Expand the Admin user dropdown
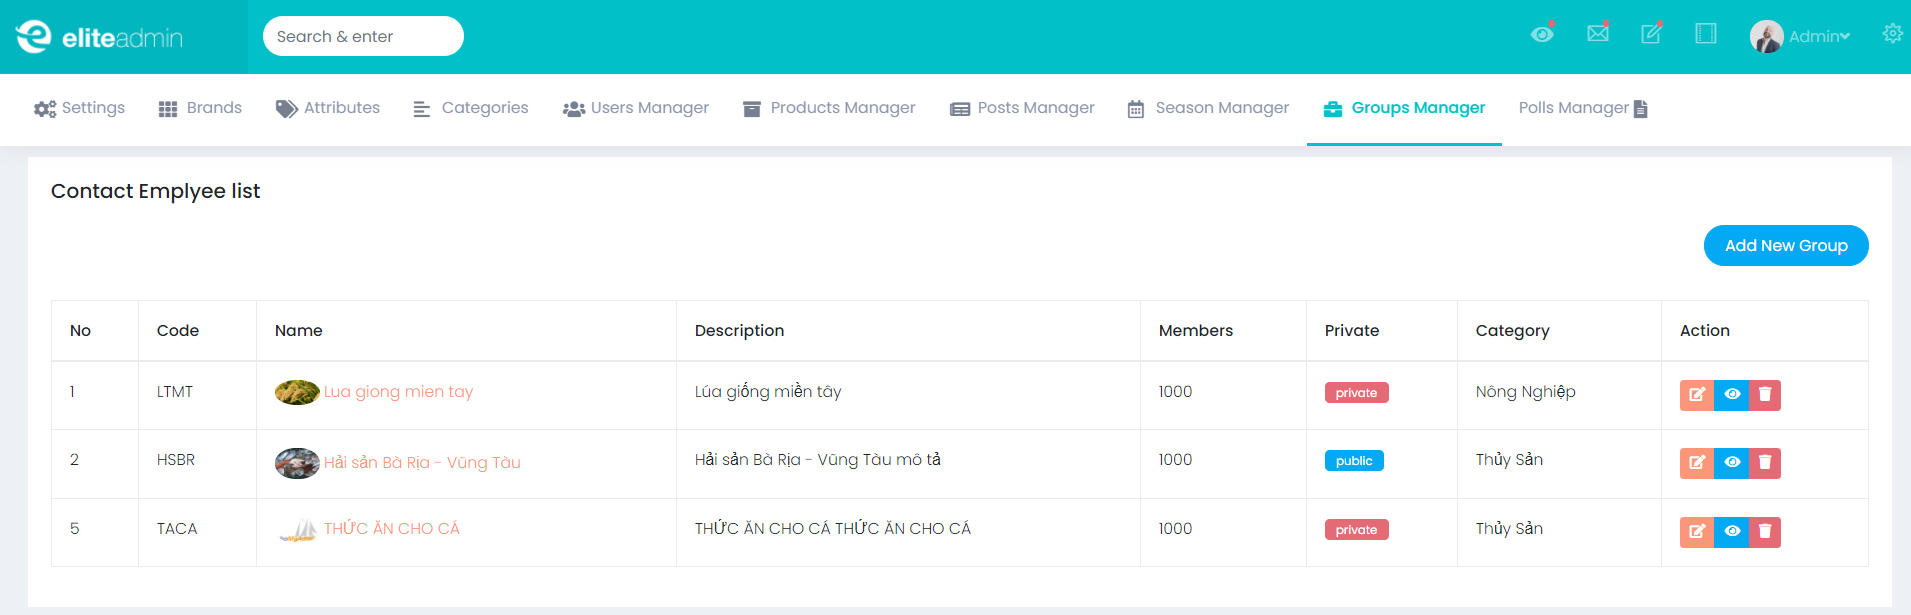This screenshot has width=1911, height=615. click(x=1801, y=37)
